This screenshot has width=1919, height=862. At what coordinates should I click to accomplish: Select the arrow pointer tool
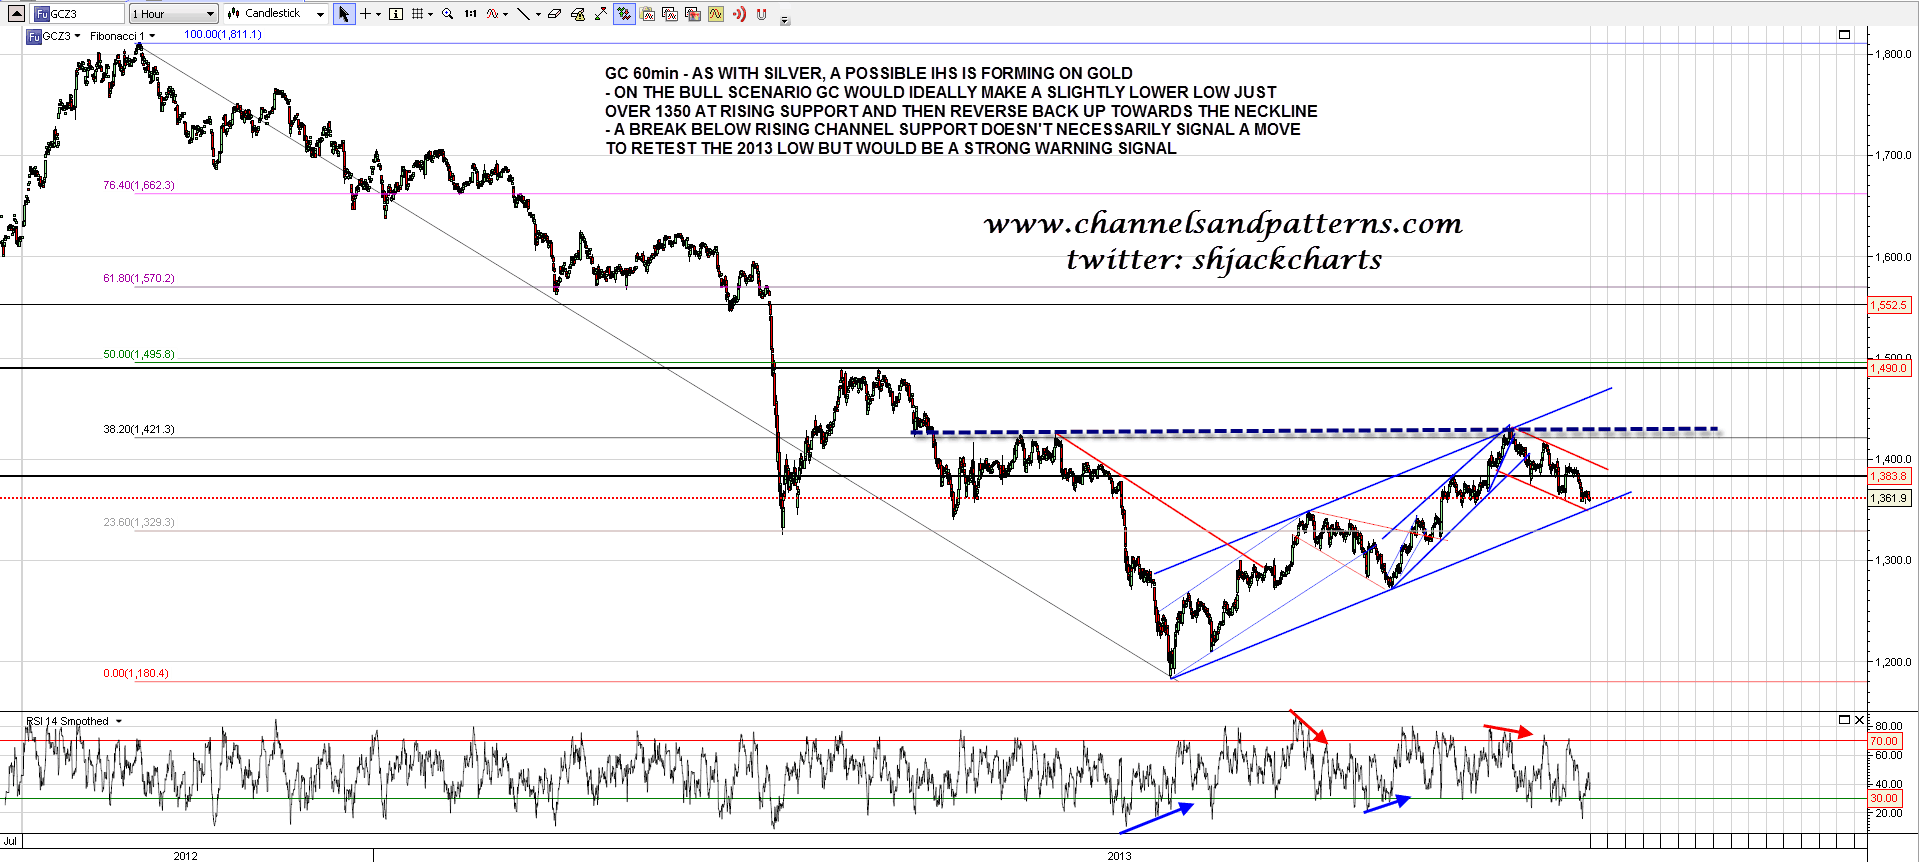click(x=344, y=14)
